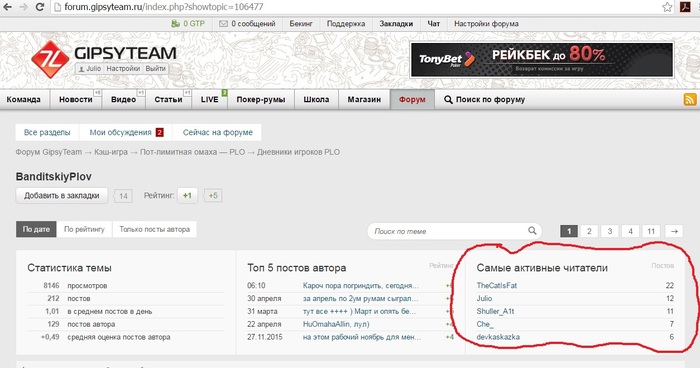Open TheCatIsFat reader profile

(x=496, y=285)
